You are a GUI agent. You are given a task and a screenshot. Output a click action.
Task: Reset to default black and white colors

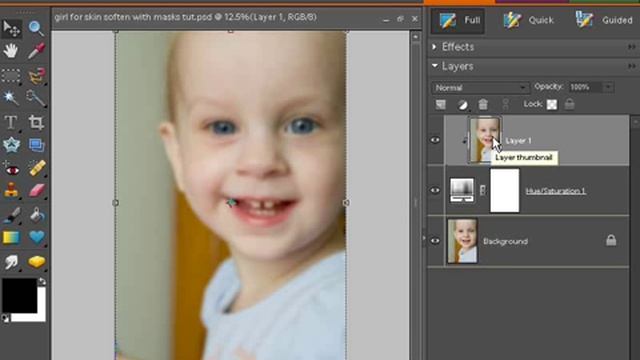point(5,318)
